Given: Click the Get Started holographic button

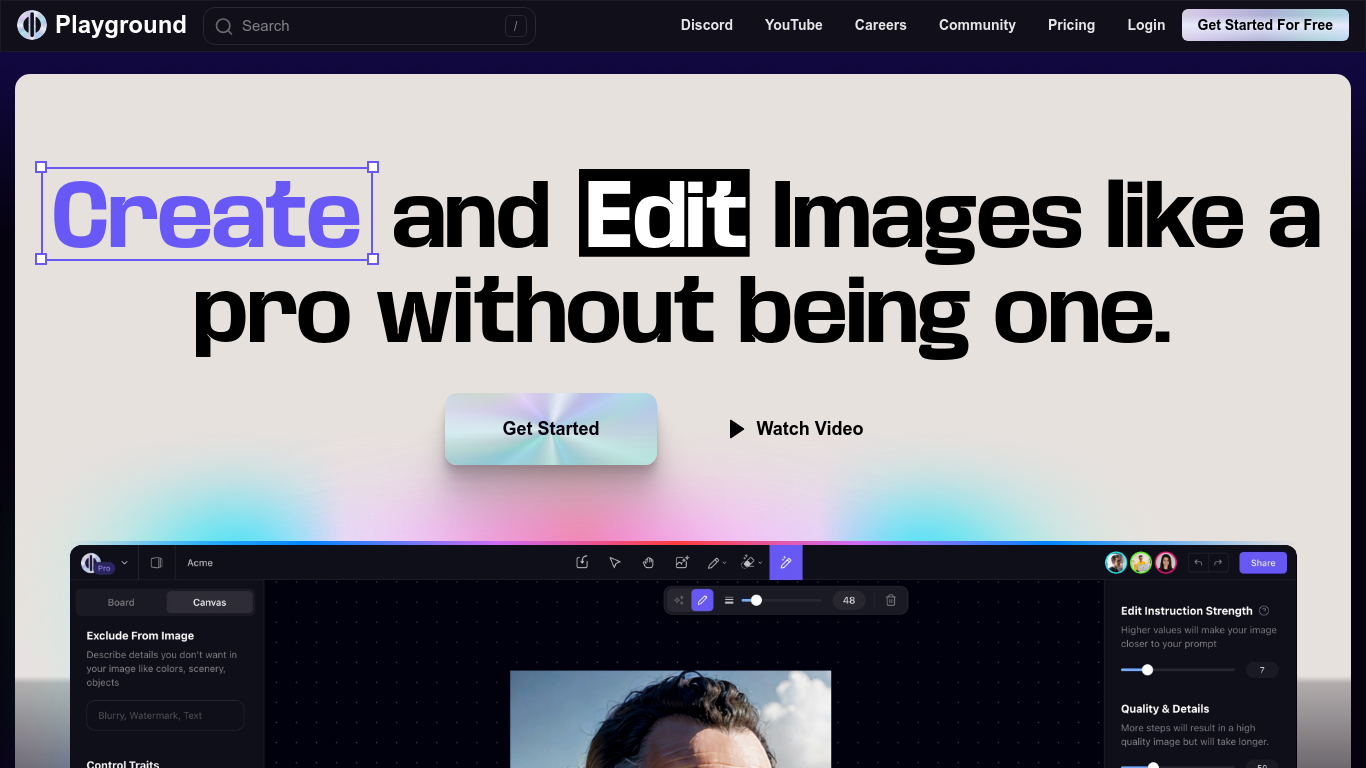Looking at the screenshot, I should (551, 429).
